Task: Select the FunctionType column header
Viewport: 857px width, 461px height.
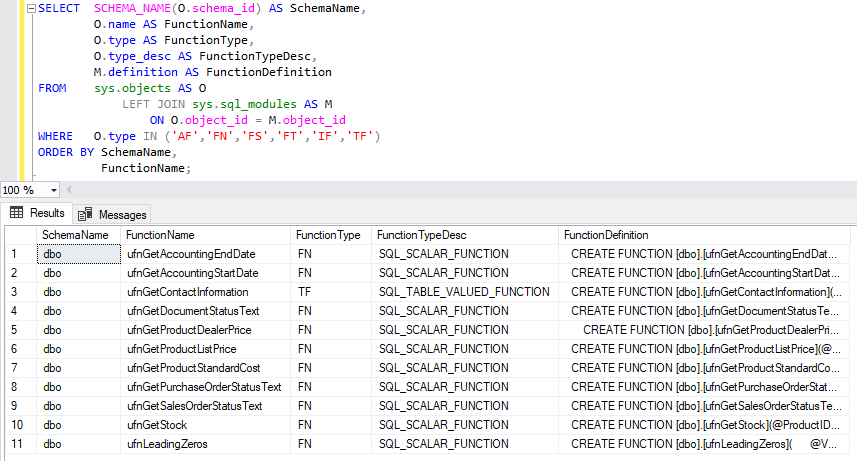Action: pos(328,235)
